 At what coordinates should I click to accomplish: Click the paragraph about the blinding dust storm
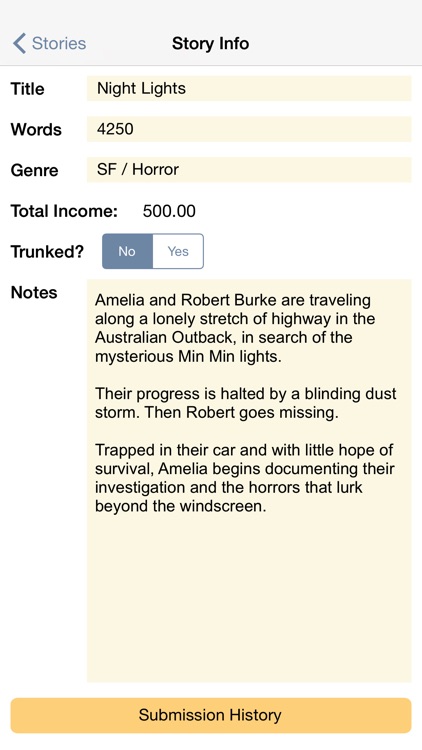click(x=245, y=403)
